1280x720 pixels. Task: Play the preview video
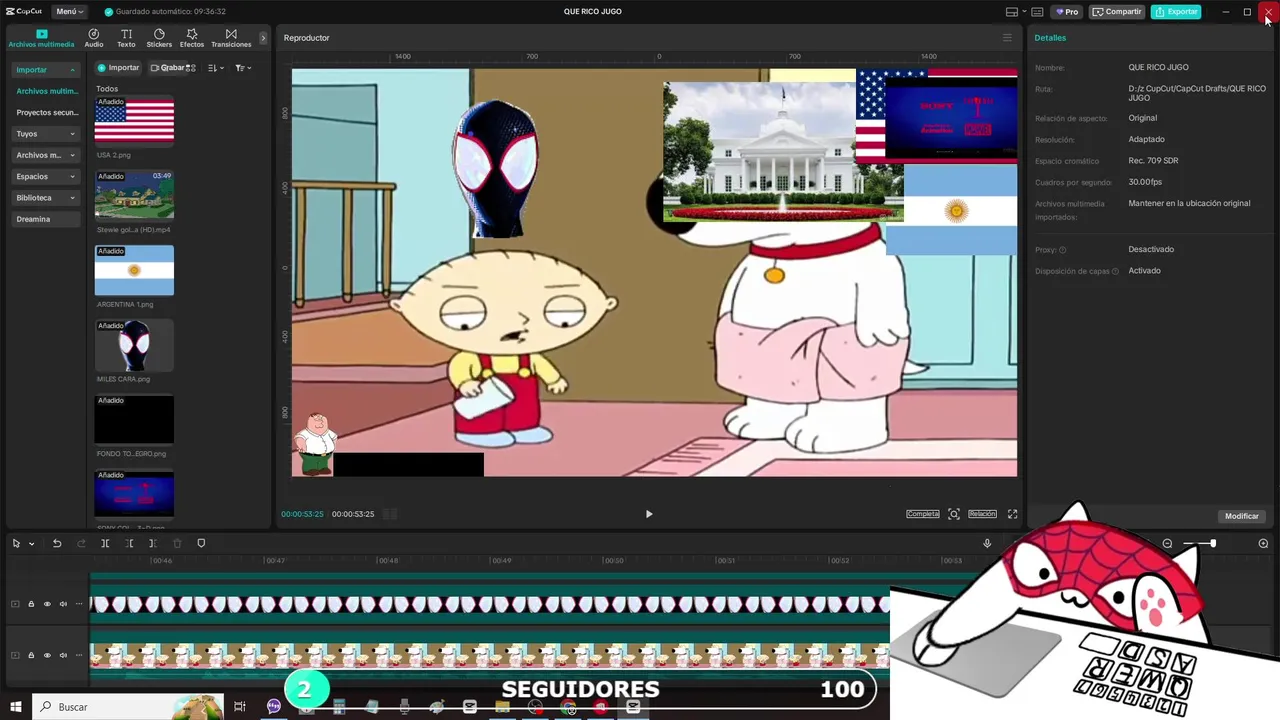point(648,514)
